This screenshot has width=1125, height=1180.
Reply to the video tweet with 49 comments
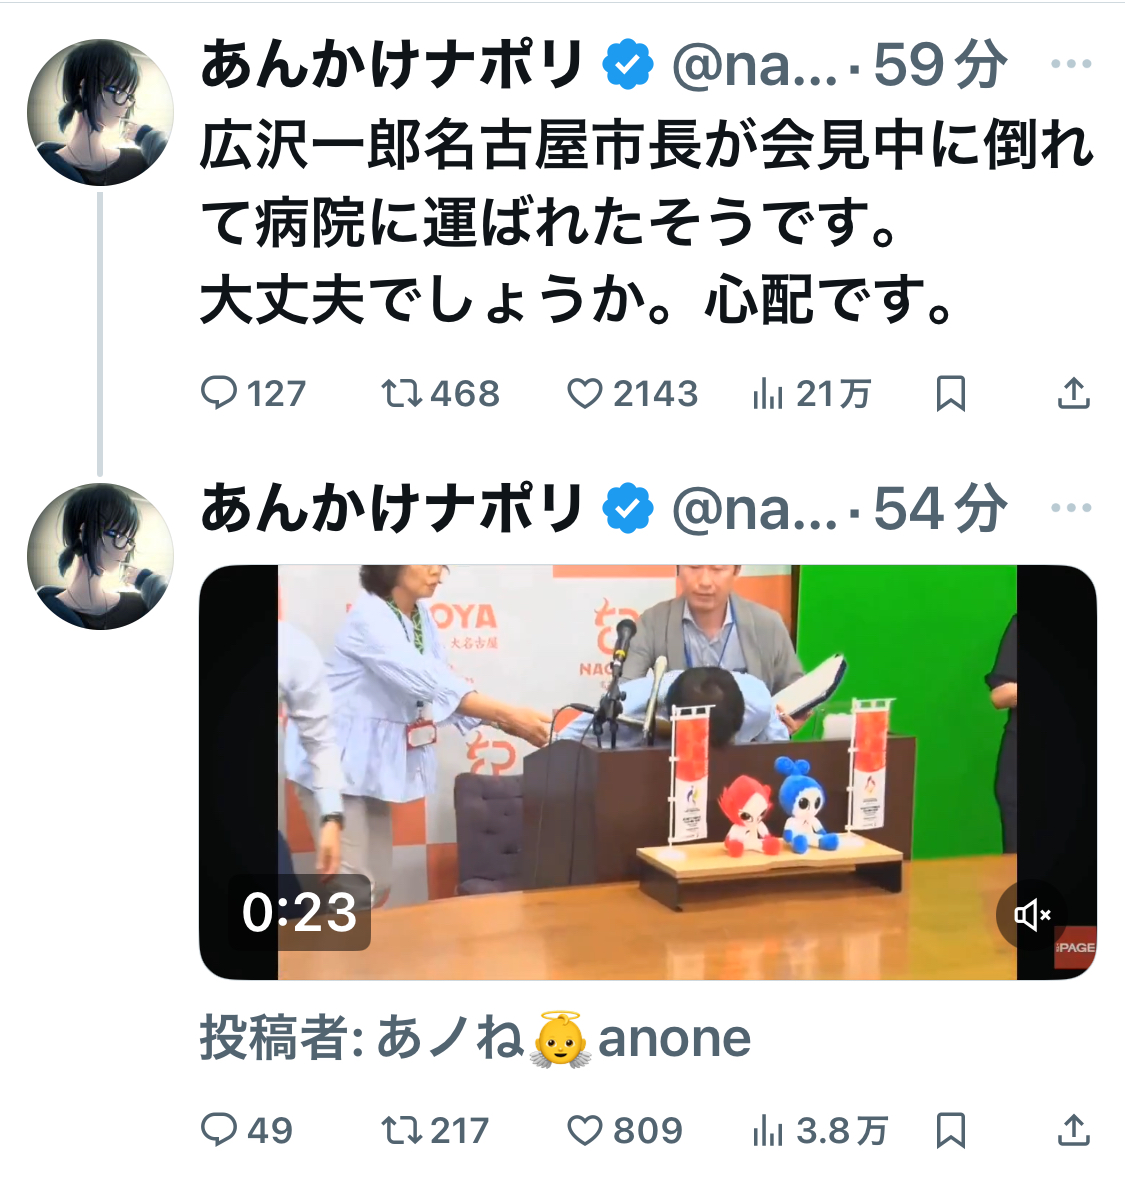pos(247,1130)
